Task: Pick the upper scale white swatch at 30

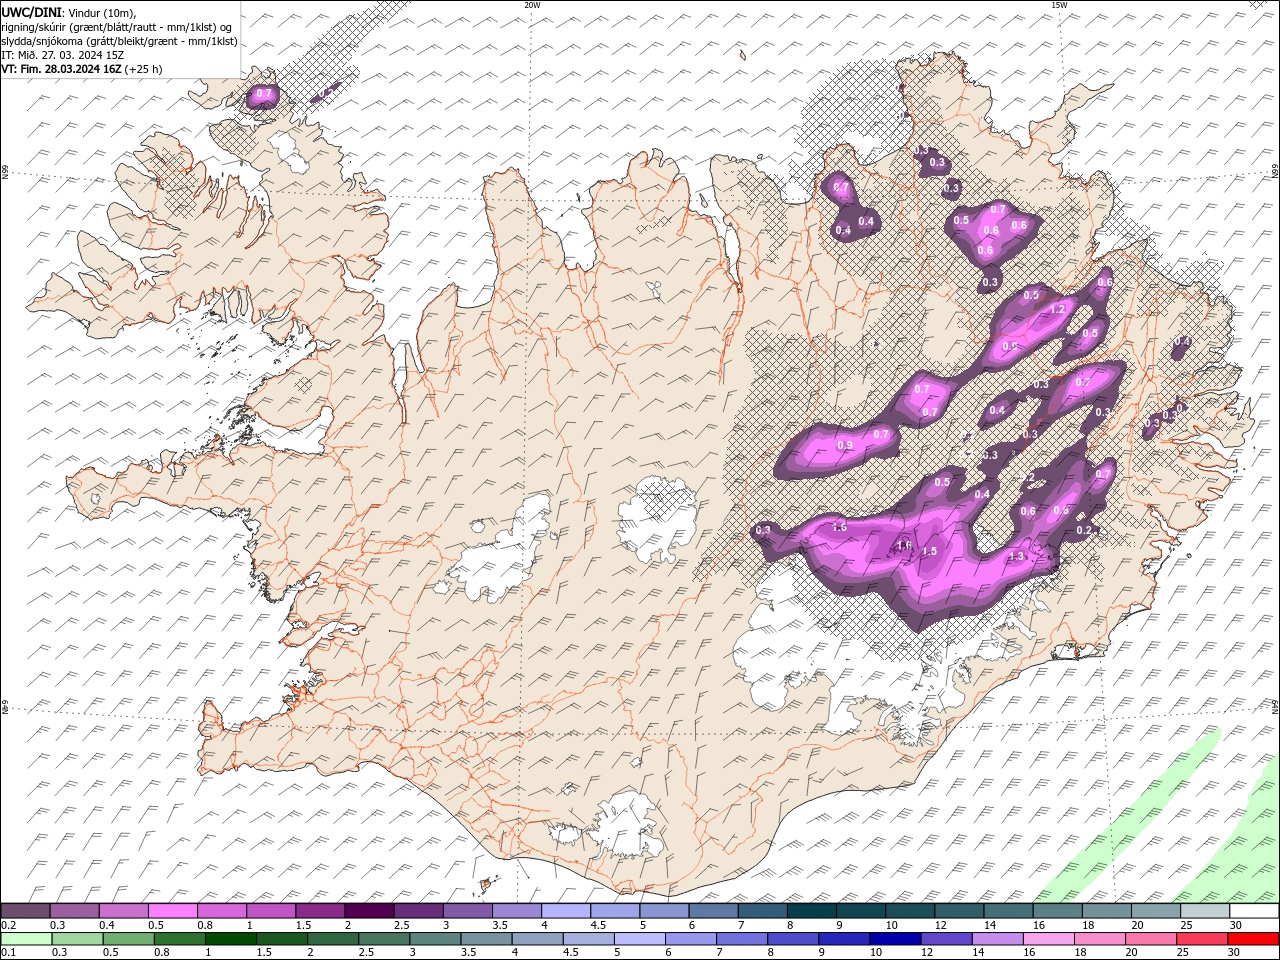Action: (x=1255, y=911)
